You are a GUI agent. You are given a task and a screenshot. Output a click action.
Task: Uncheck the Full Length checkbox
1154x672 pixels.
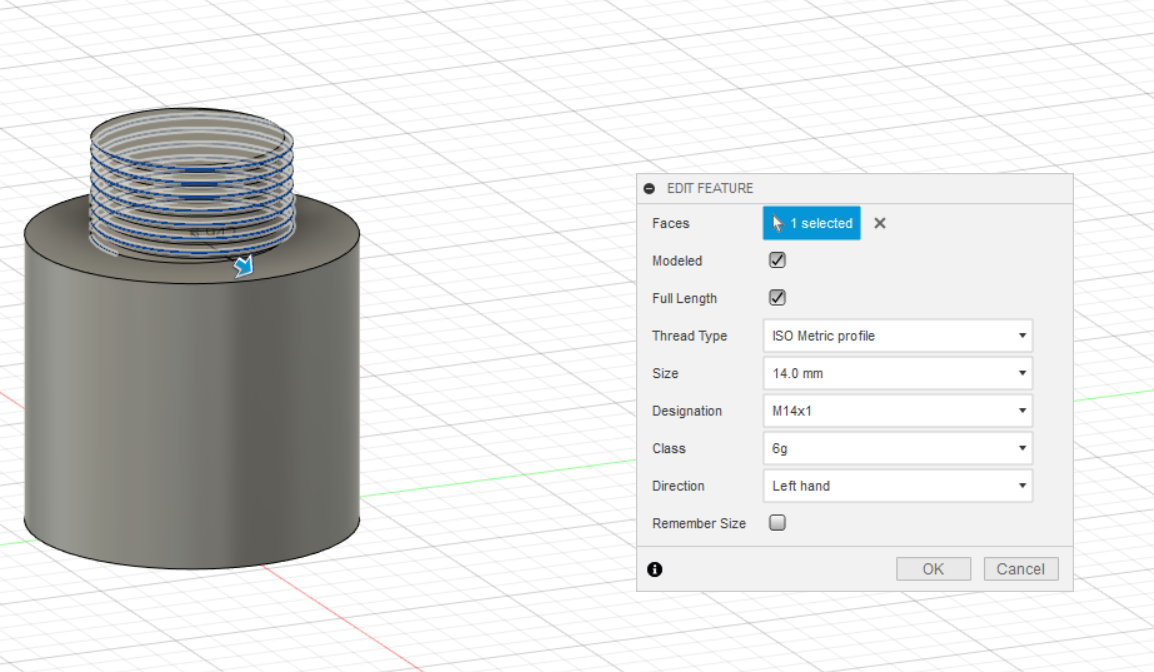coord(777,297)
